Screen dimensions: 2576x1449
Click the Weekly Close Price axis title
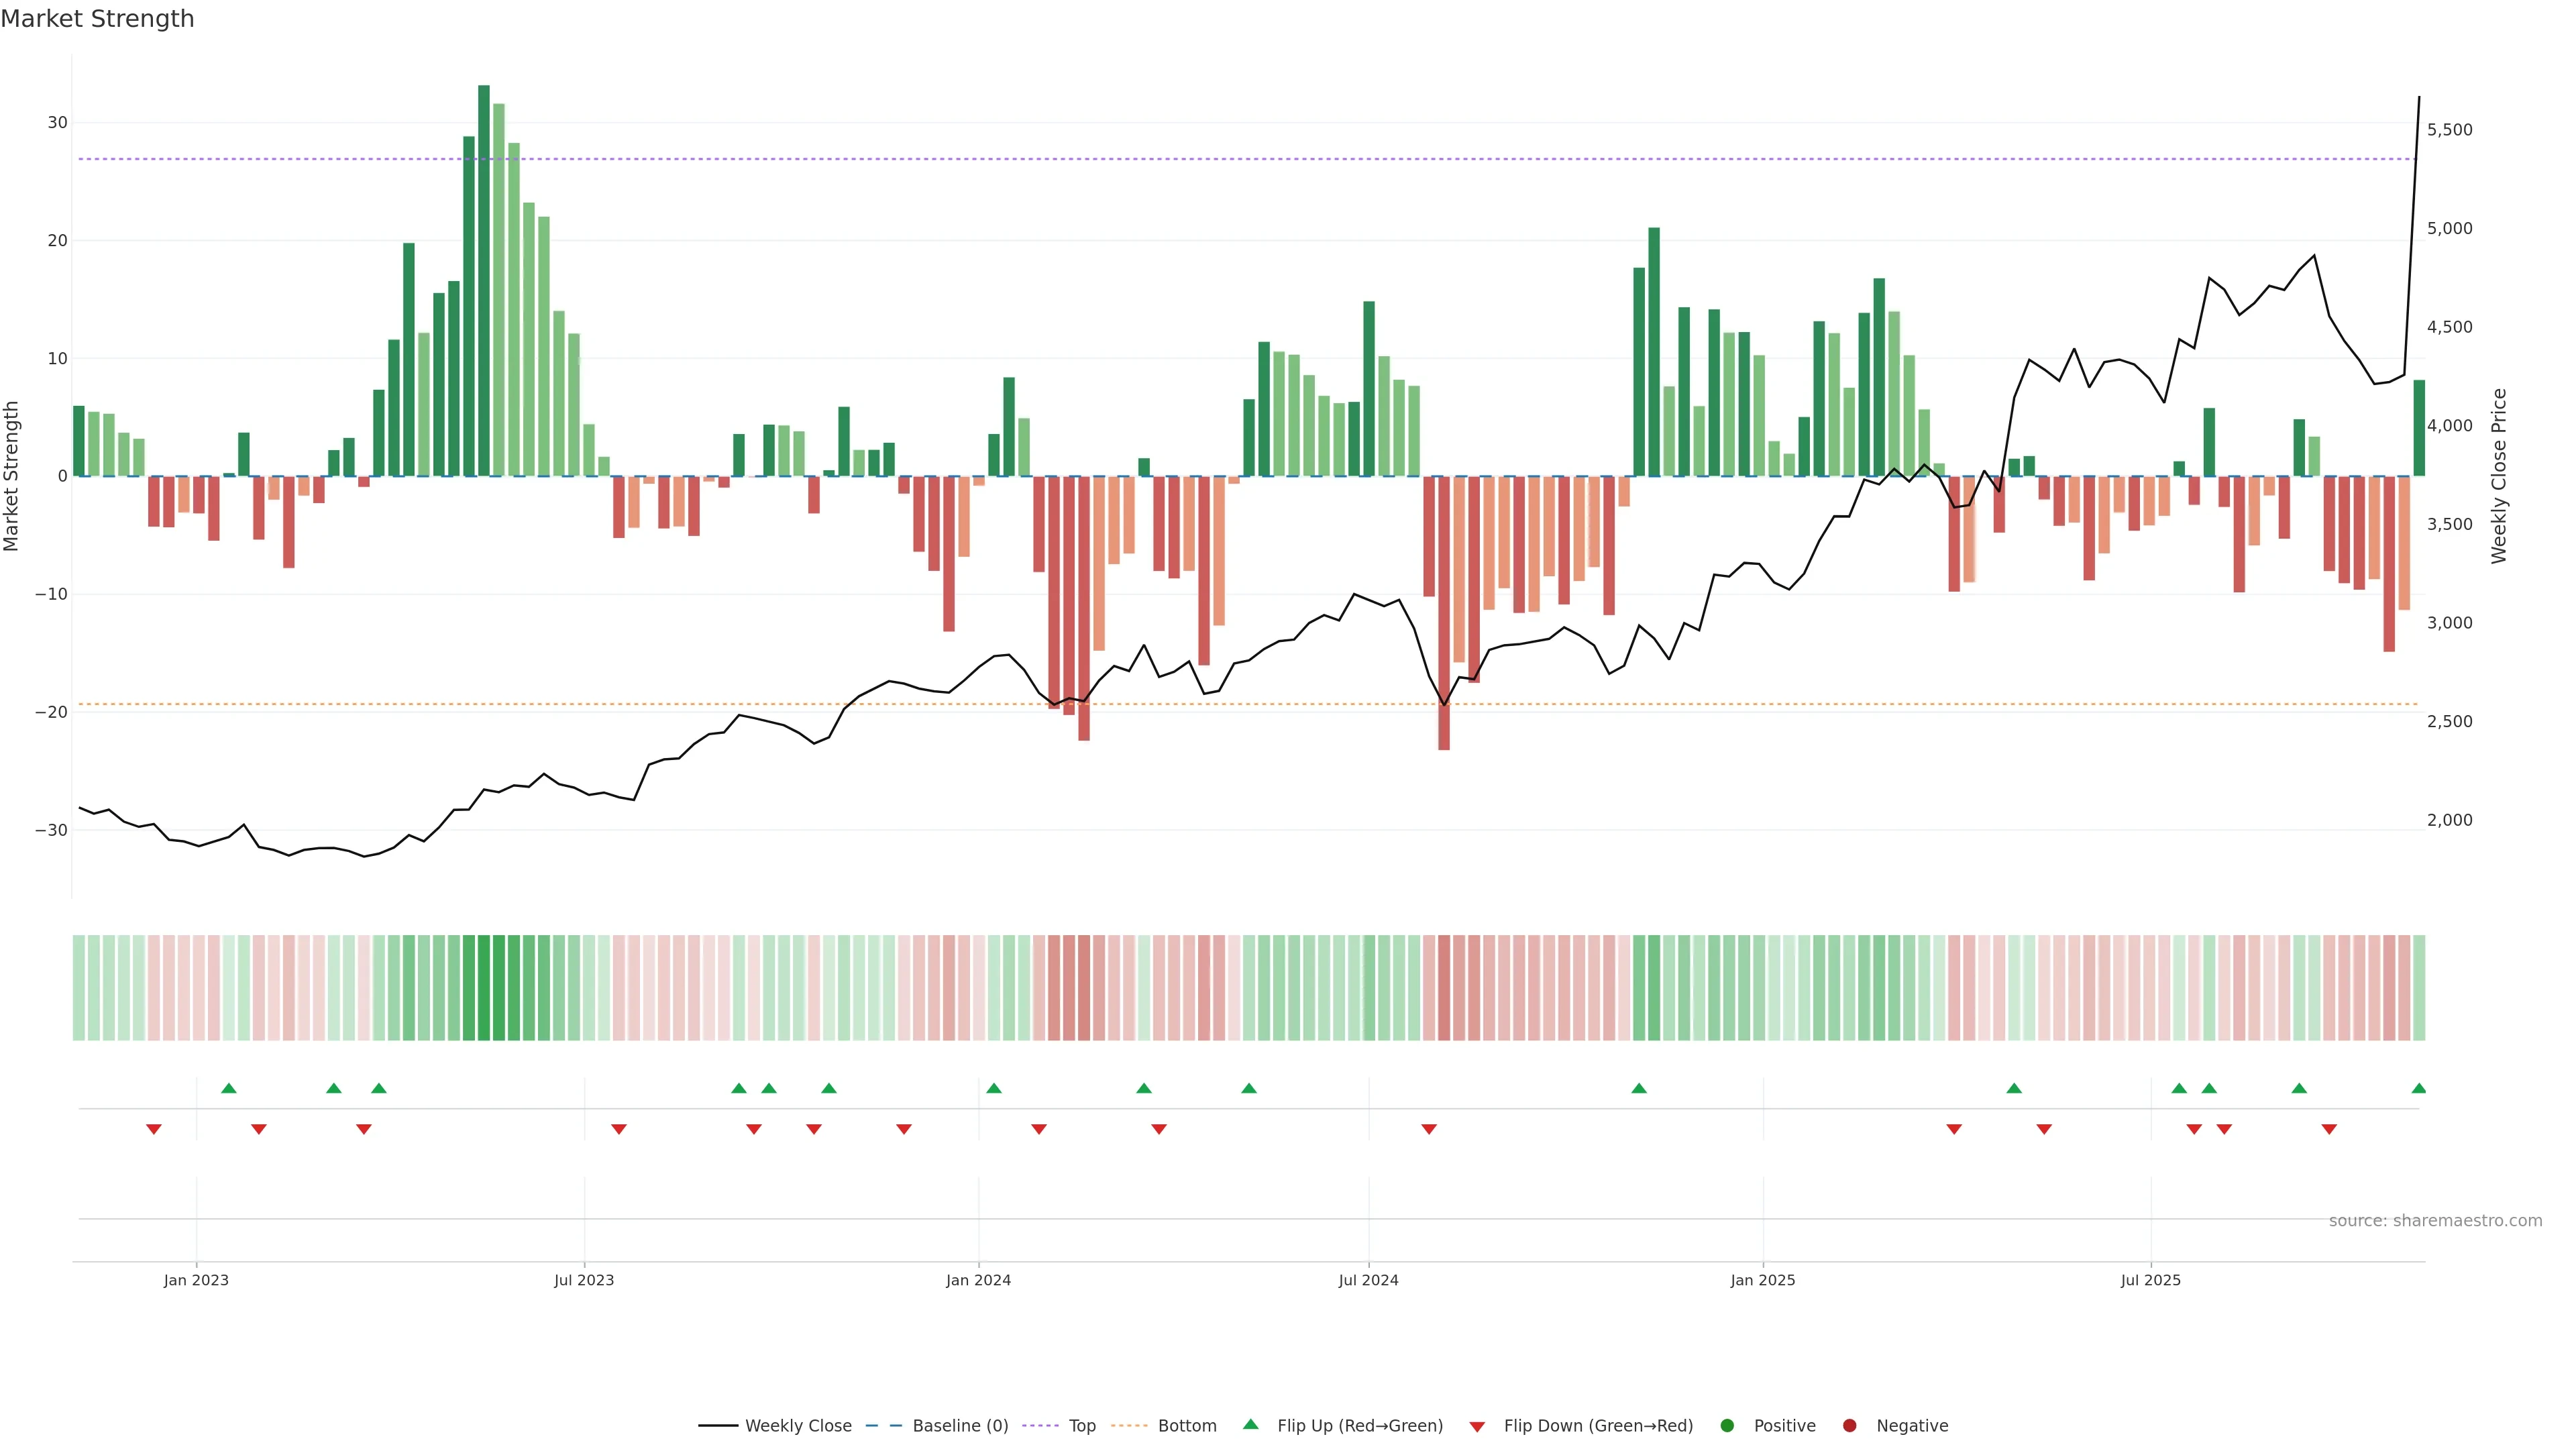[x=2499, y=476]
